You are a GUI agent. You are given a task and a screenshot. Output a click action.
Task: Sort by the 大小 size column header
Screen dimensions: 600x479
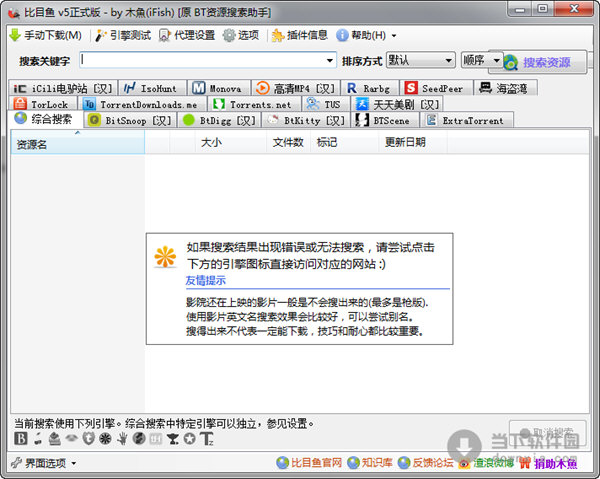coord(231,142)
